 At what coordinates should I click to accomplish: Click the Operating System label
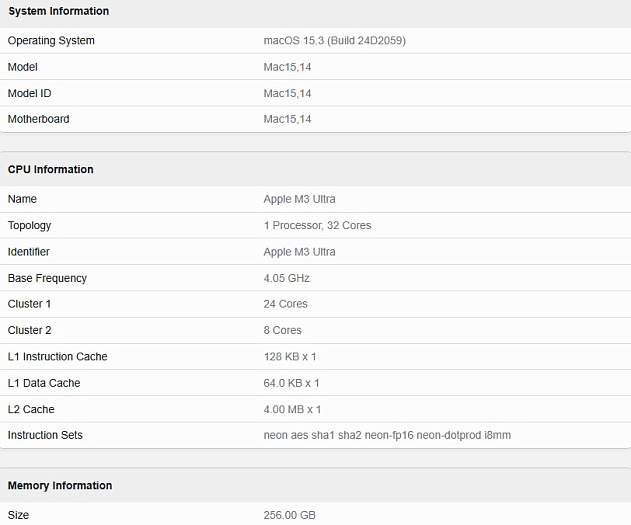[x=51, y=41]
